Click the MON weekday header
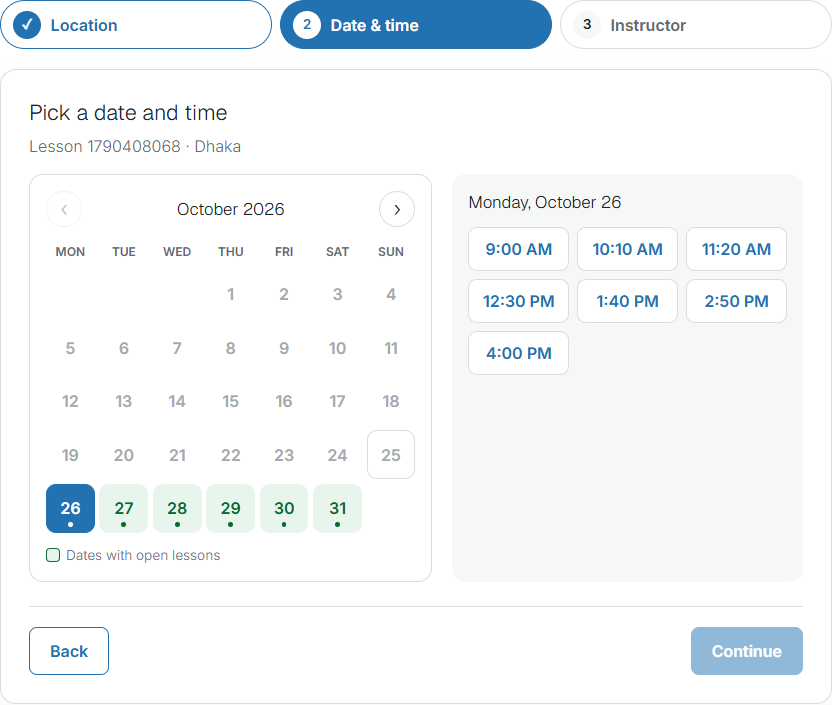Image resolution: width=832 pixels, height=705 pixels. click(x=71, y=251)
